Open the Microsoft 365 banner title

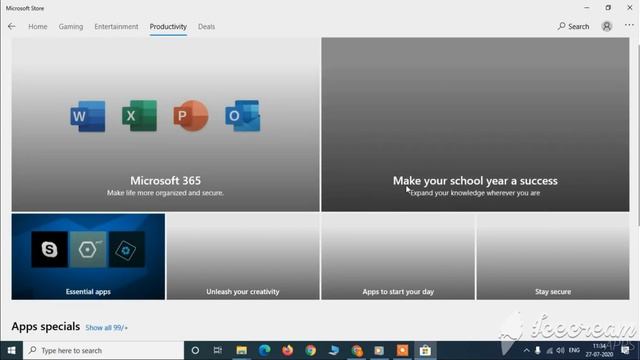(165, 180)
